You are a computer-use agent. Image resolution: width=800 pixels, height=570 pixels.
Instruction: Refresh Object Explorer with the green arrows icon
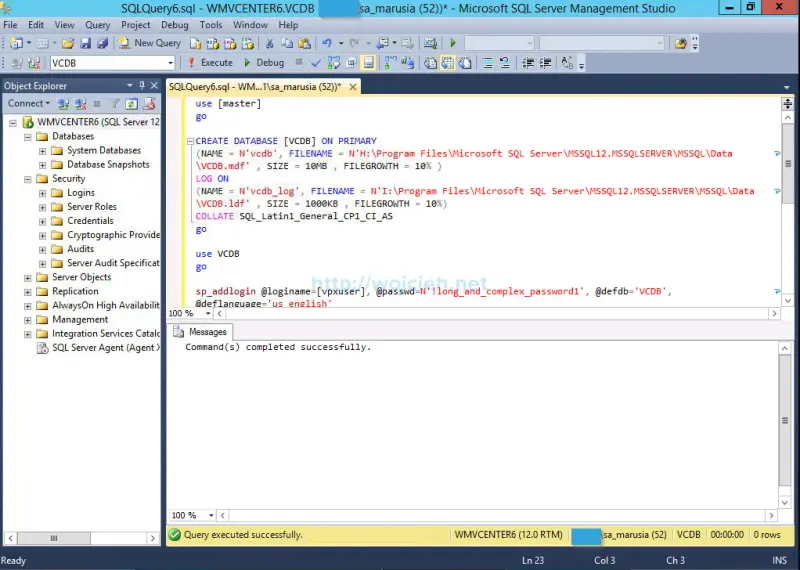click(x=131, y=104)
